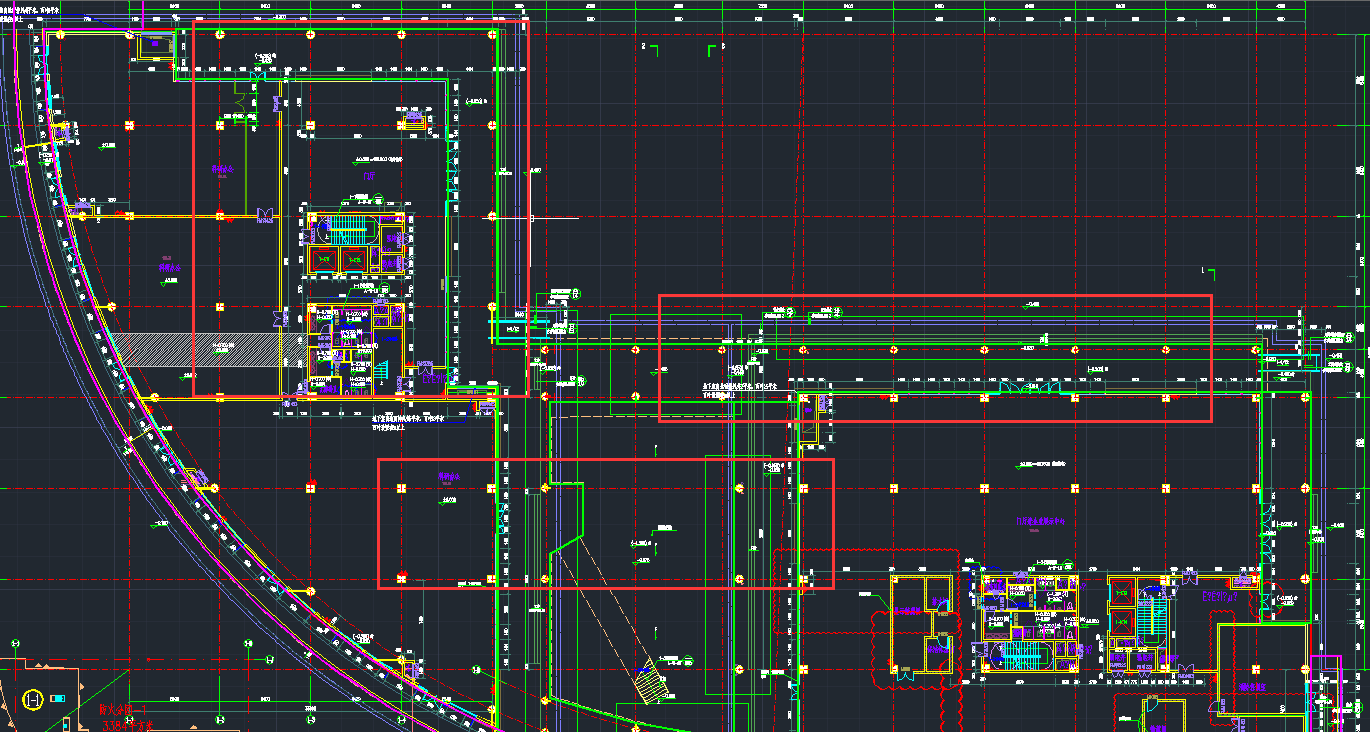Image resolution: width=1370 pixels, height=732 pixels.
Task: Click the red text '防火分区-1'
Action: click(x=121, y=710)
